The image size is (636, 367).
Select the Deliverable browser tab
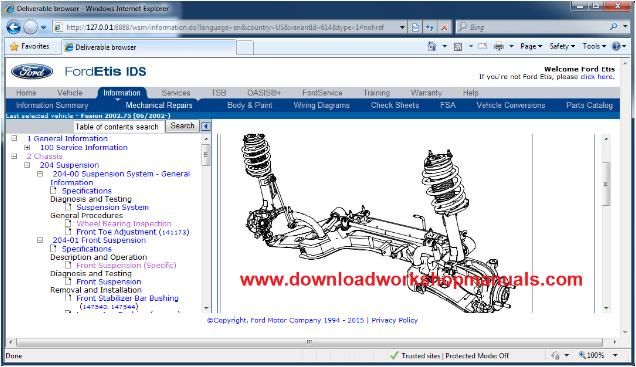click(x=148, y=47)
